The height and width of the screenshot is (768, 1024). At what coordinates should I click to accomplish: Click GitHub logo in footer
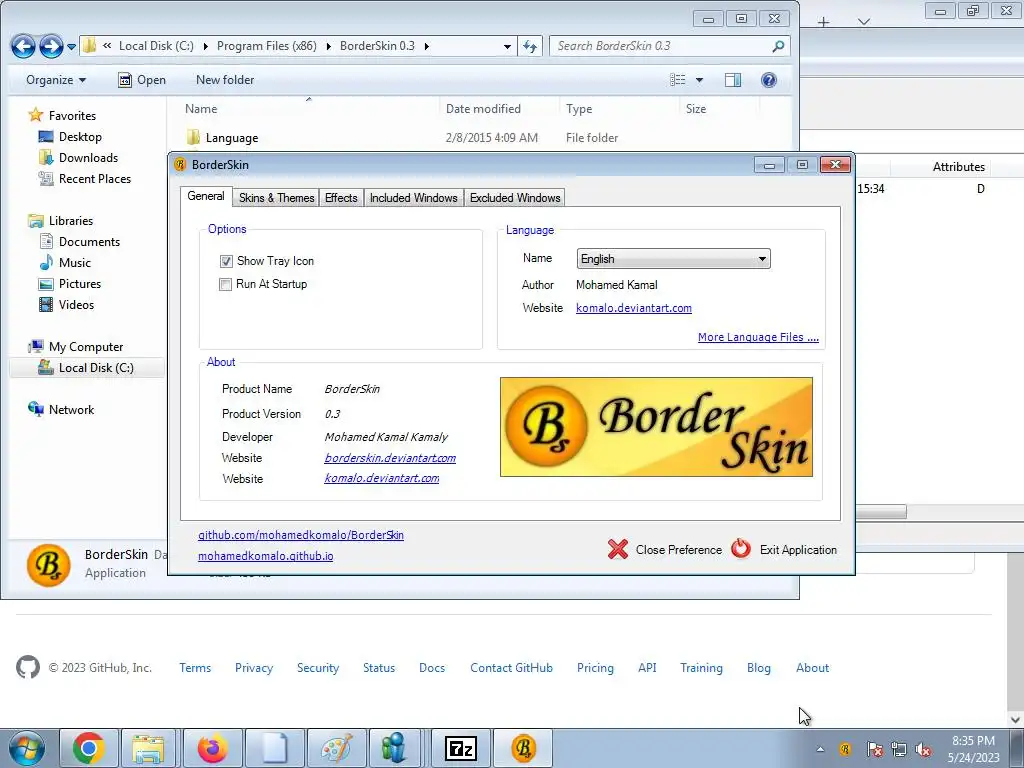pos(27,667)
